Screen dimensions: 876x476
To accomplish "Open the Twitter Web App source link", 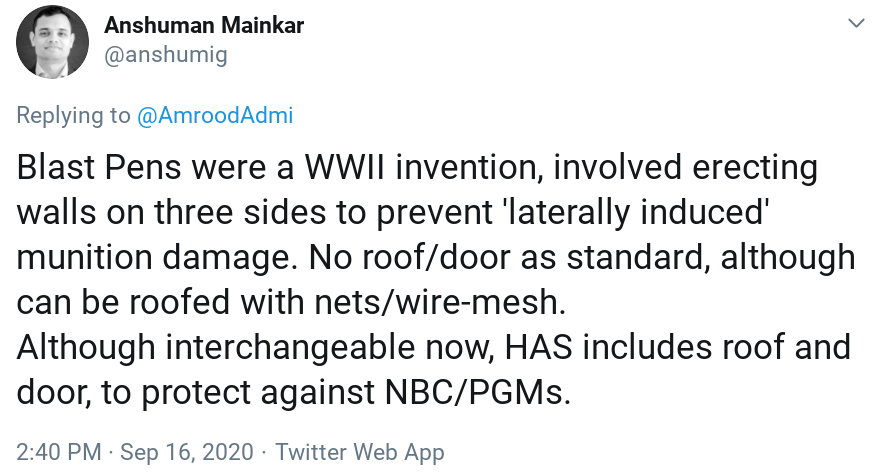I will tap(359, 452).
